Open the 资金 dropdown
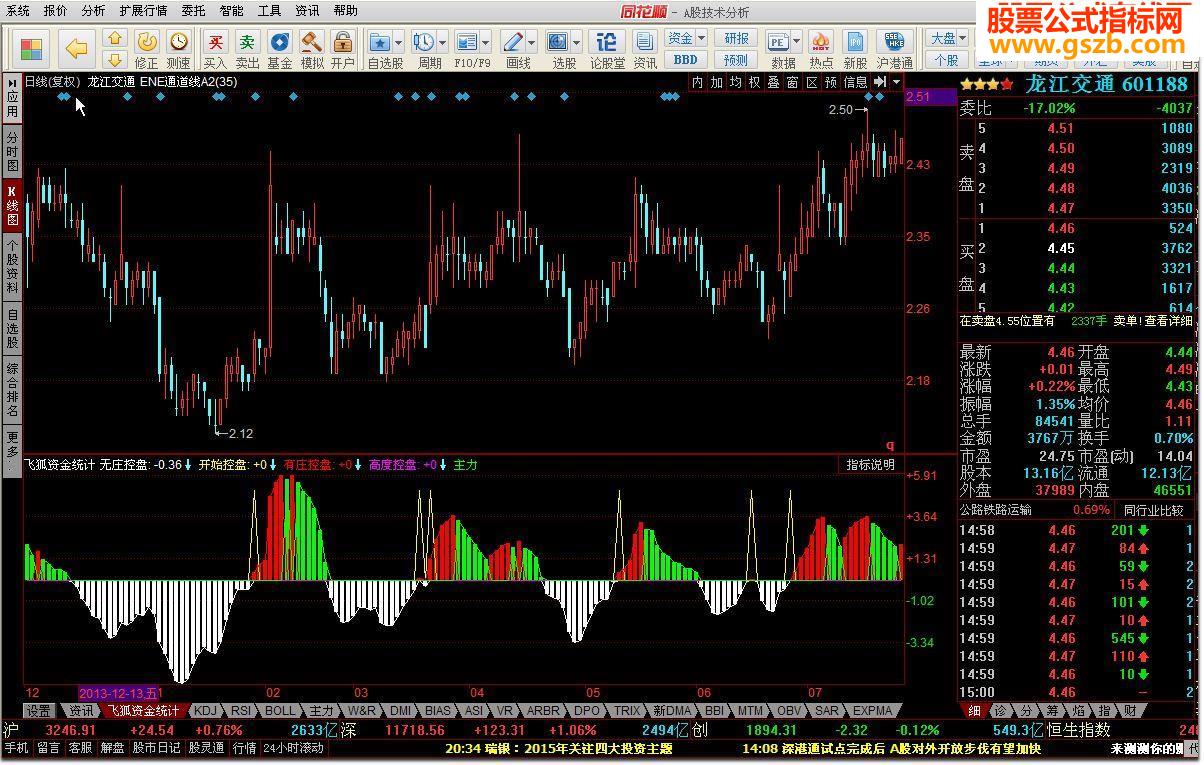Image resolution: width=1204 pixels, height=765 pixels. point(686,38)
